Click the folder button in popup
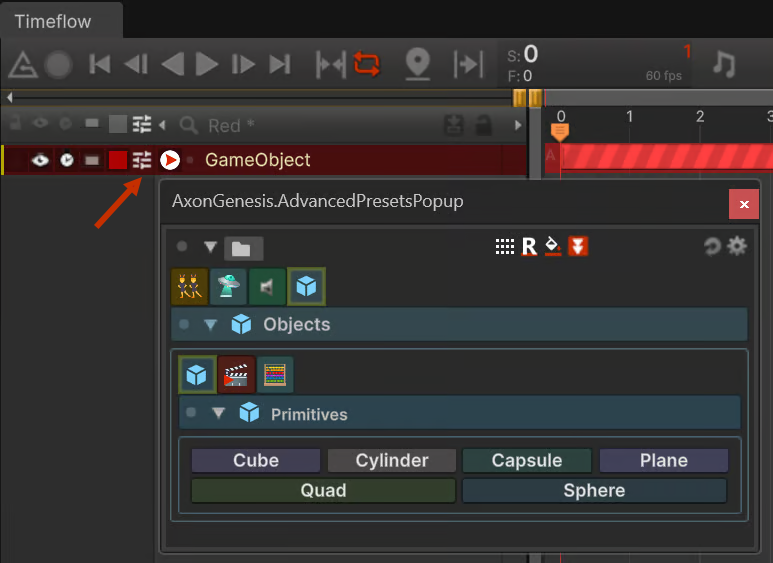This screenshot has width=773, height=563. pos(244,248)
